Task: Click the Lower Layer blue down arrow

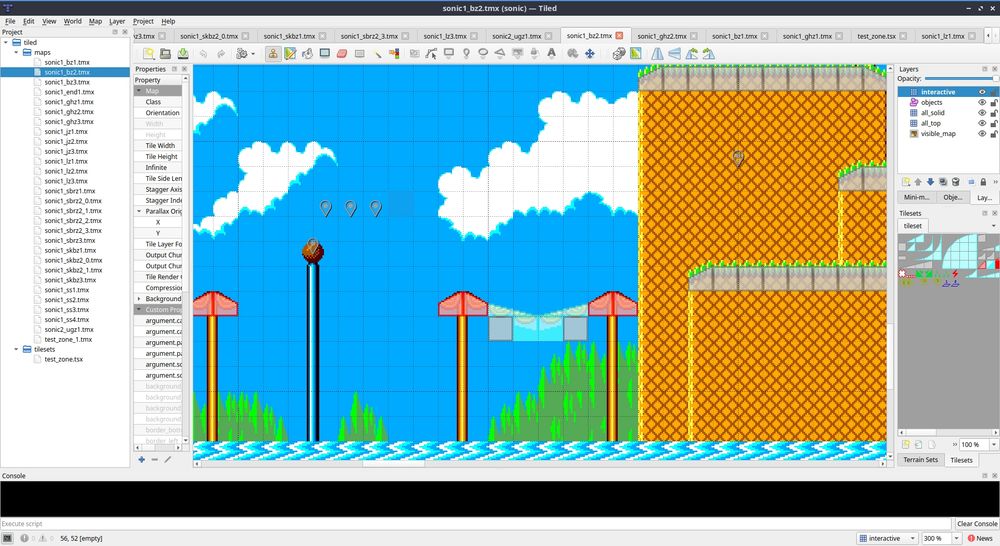Action: point(930,182)
